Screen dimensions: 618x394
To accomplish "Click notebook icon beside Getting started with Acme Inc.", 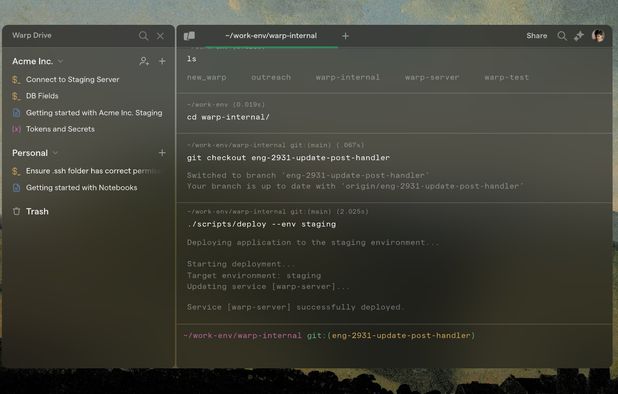I will click(x=16, y=113).
